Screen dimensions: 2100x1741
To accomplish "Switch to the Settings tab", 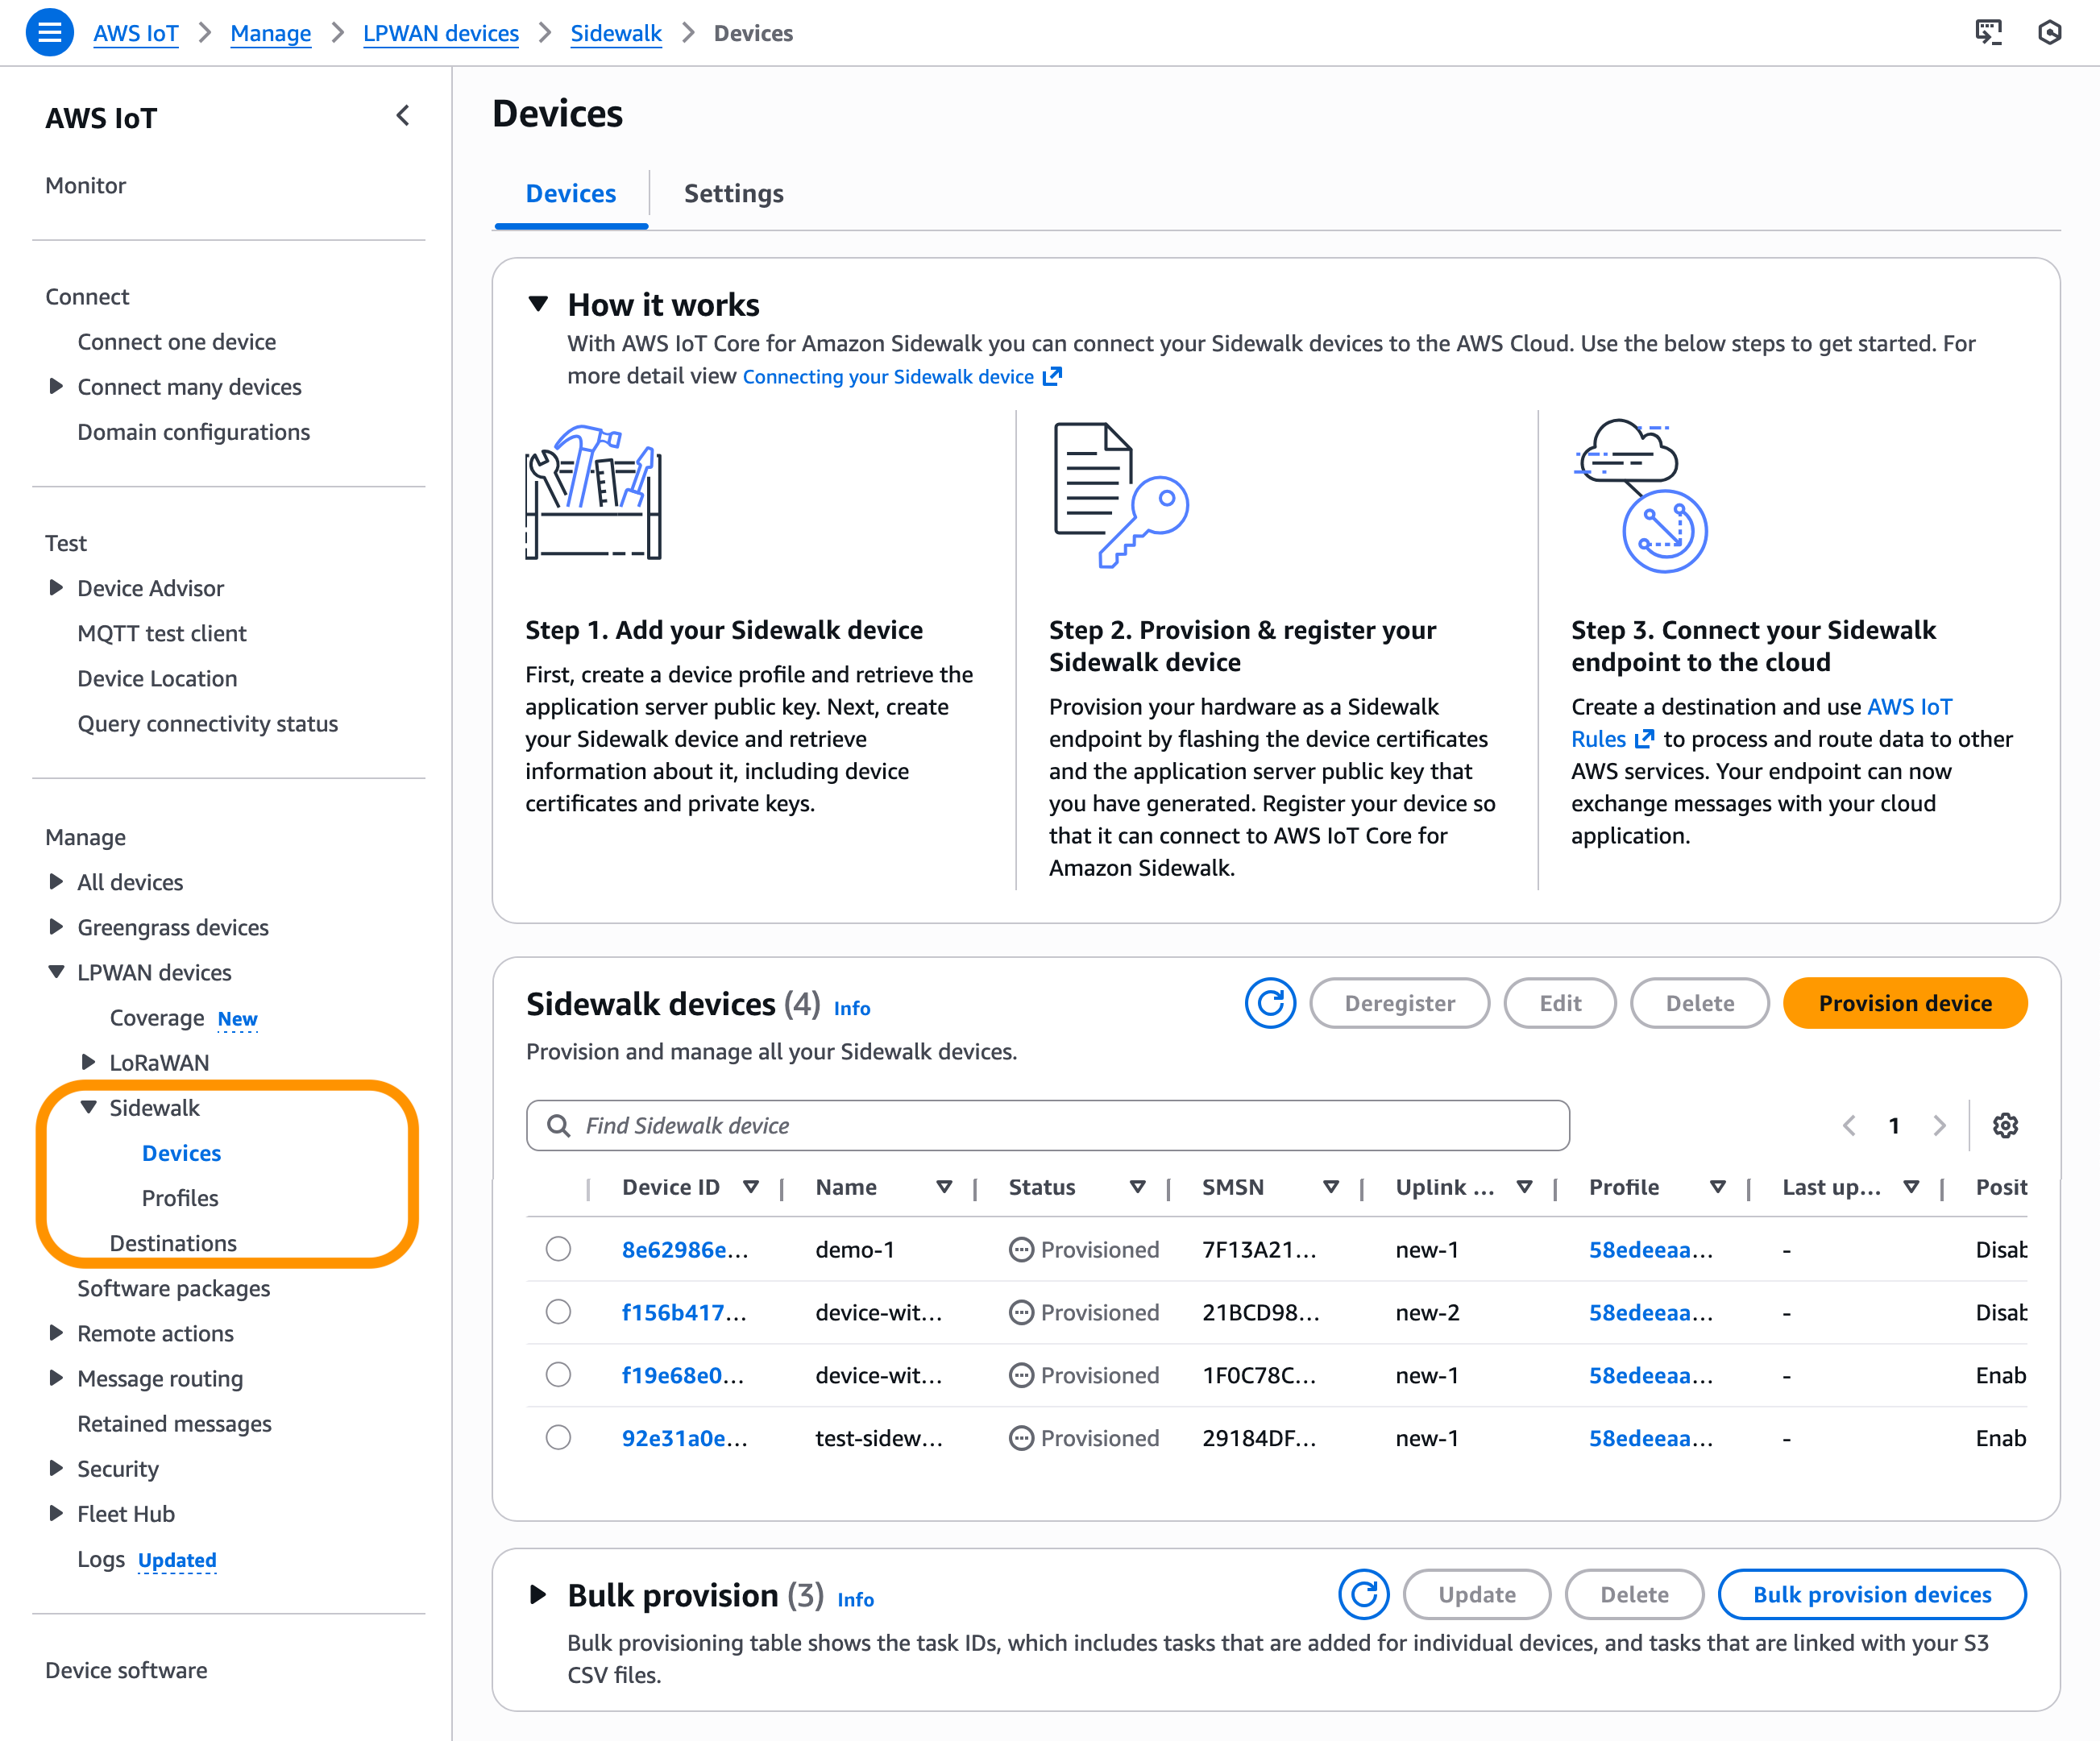I will [x=733, y=193].
